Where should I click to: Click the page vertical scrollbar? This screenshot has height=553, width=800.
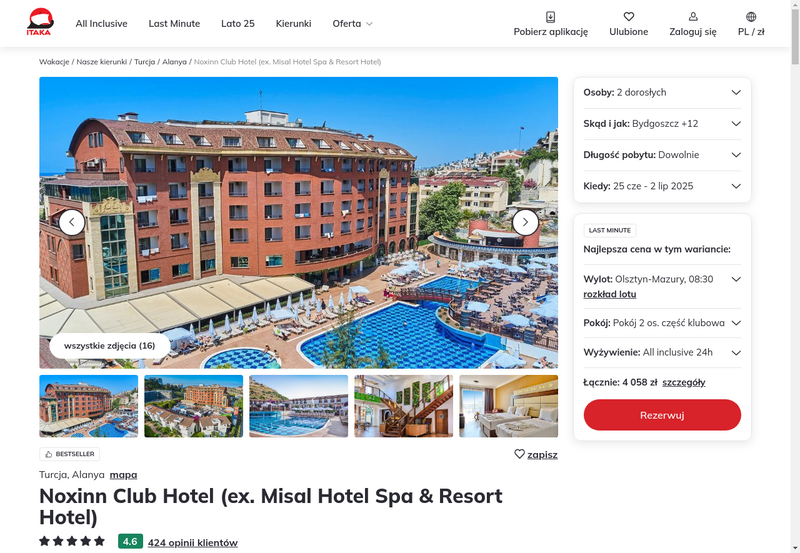pyautogui.click(x=795, y=276)
